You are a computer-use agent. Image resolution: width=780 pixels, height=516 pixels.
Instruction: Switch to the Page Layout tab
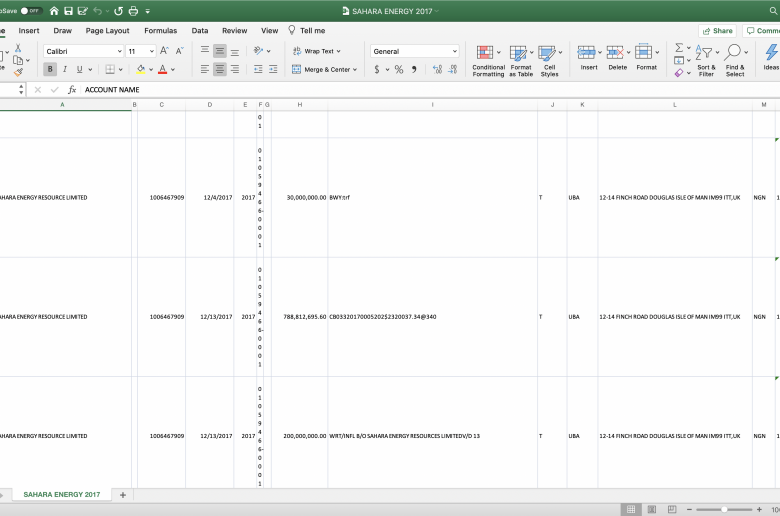tap(107, 30)
